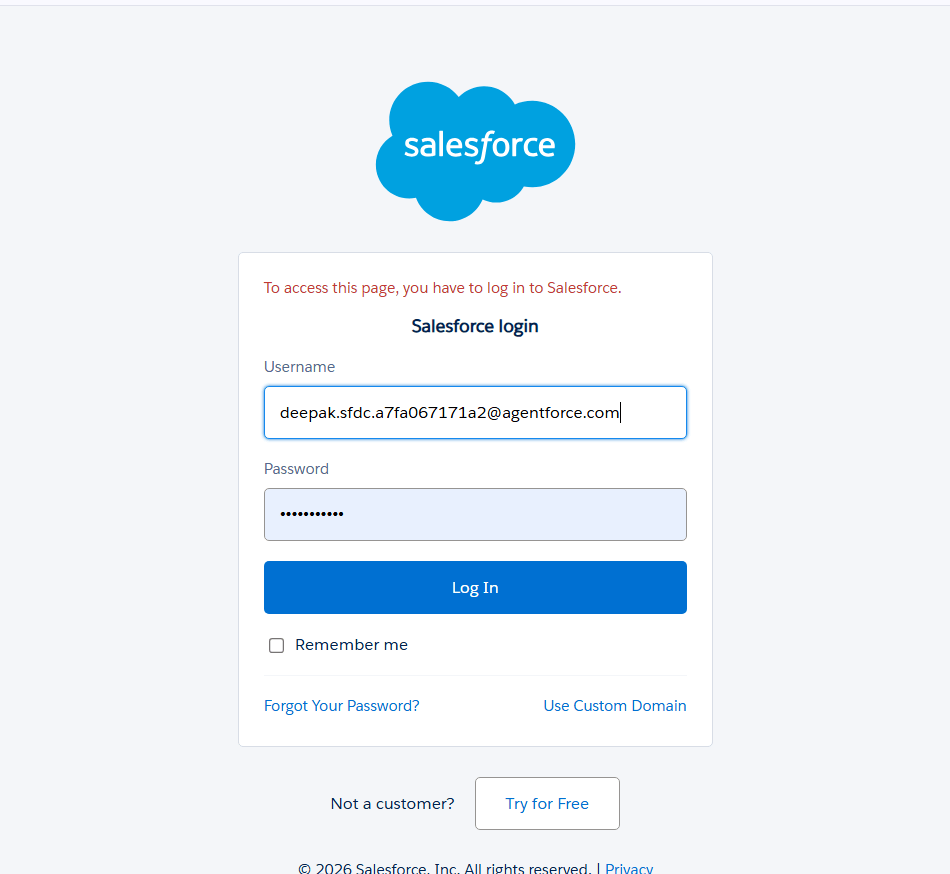Open the Privacy link in the footer
Screen dimensions: 950x874
tap(629, 867)
